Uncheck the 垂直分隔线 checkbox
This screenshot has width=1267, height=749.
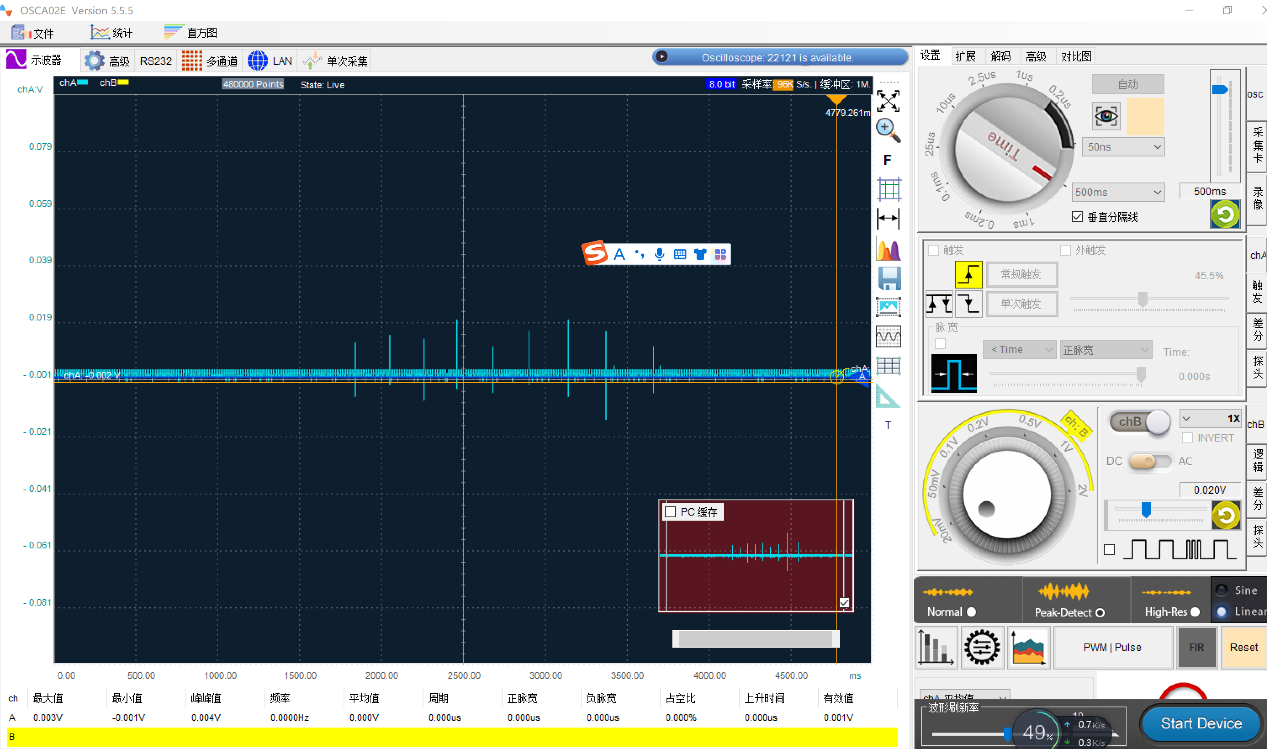pos(1077,217)
